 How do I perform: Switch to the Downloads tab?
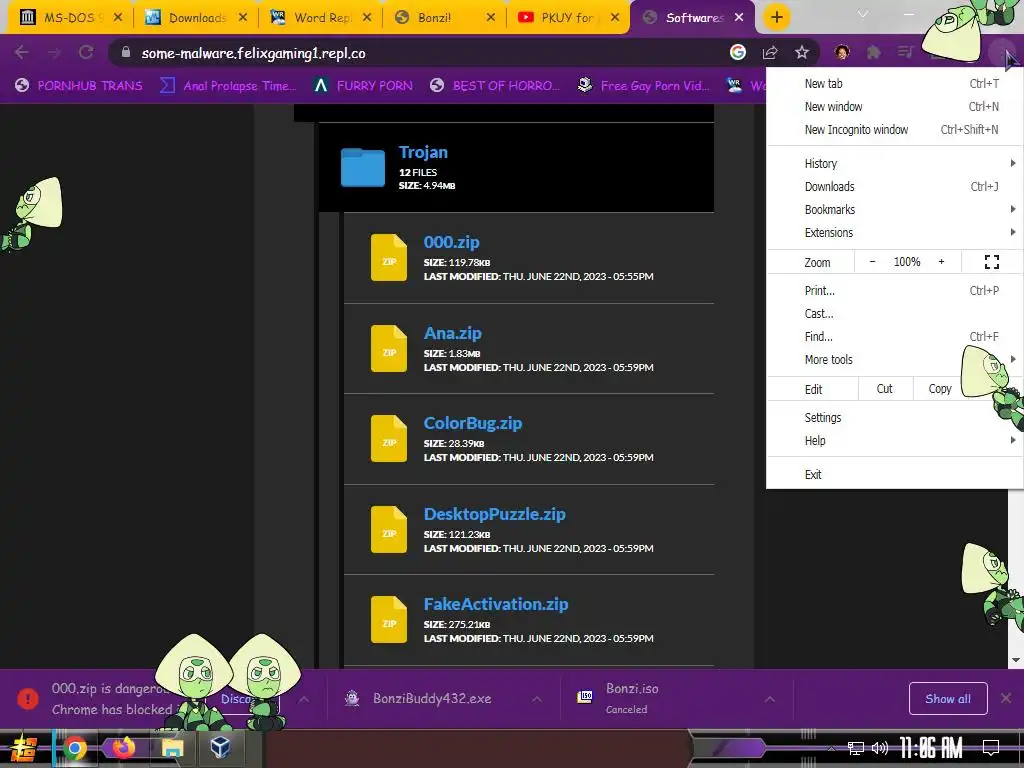[197, 18]
